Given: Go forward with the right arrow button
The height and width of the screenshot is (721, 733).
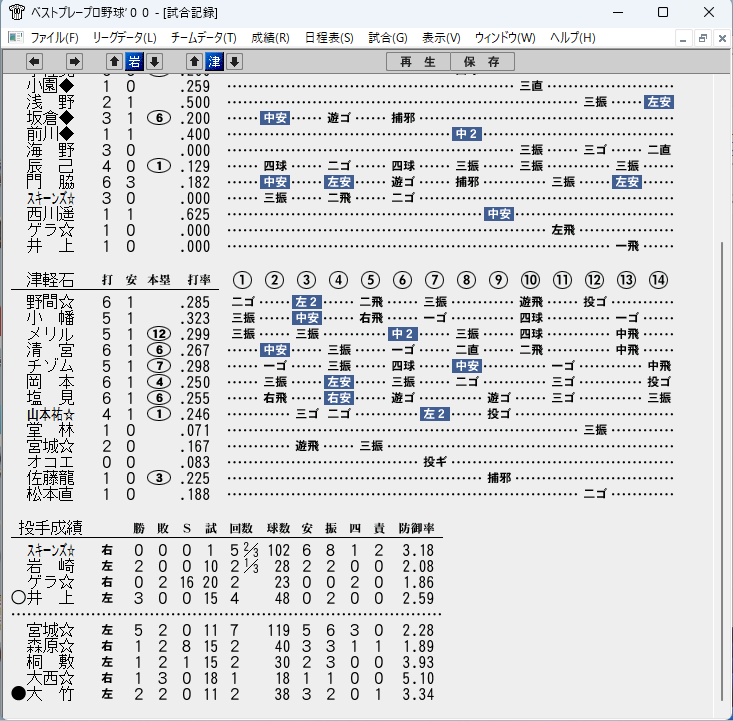Looking at the screenshot, I should [x=74, y=61].
